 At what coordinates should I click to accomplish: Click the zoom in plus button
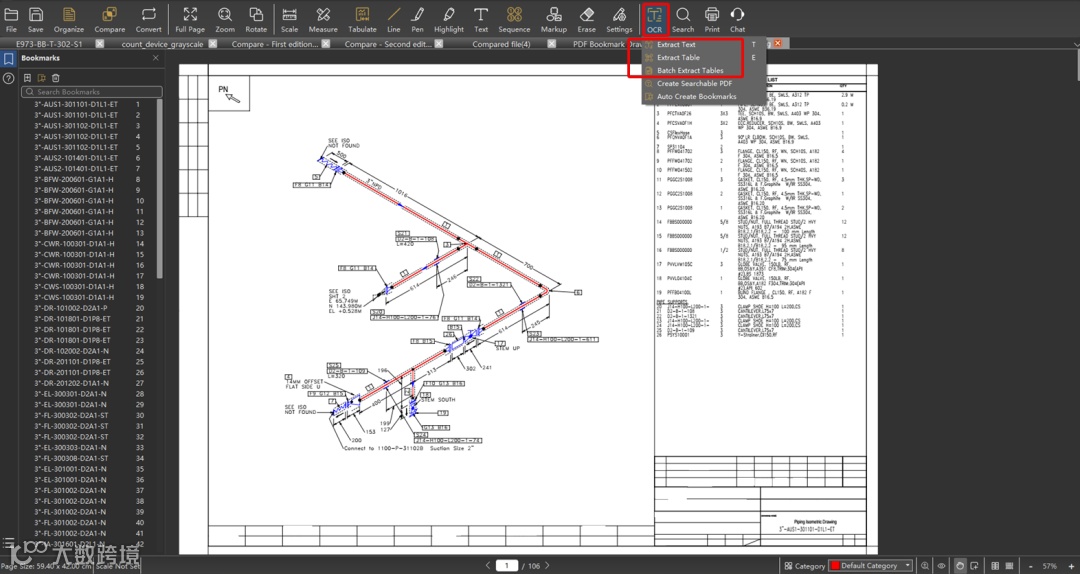tap(1072, 566)
